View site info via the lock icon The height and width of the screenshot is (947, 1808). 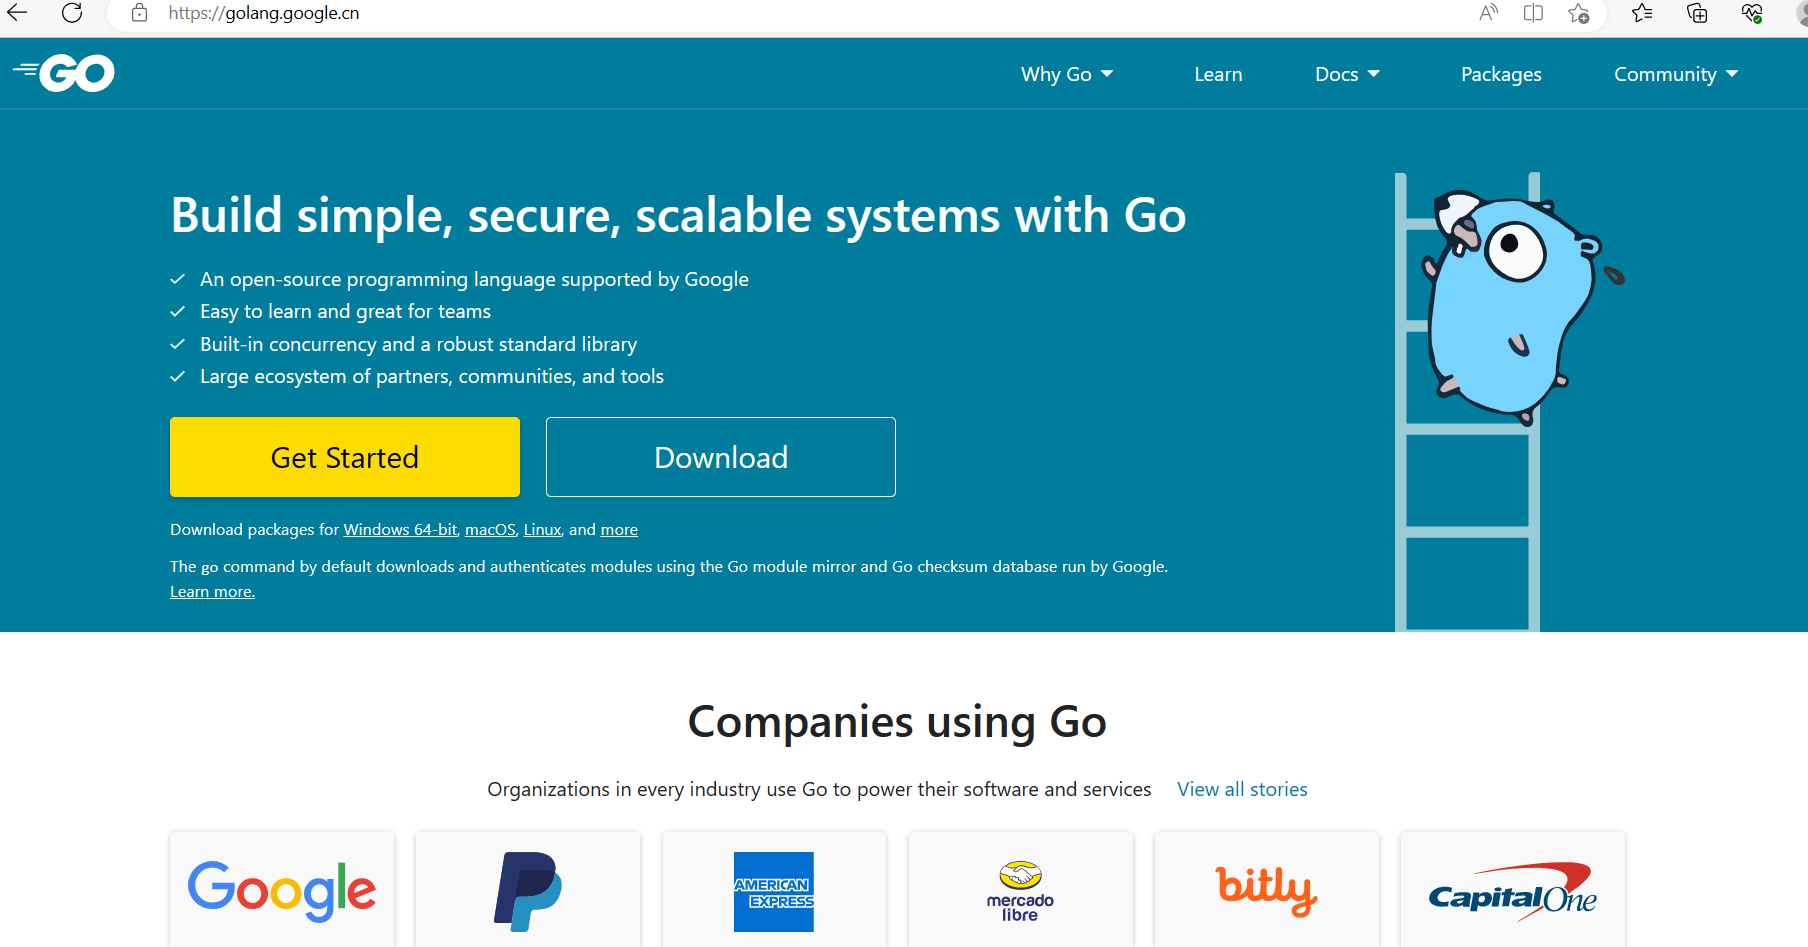140,13
